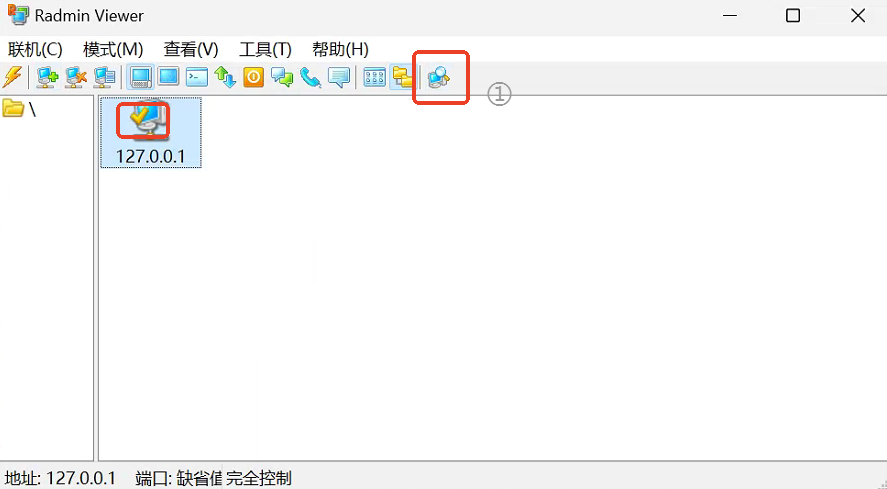Image resolution: width=887 pixels, height=489 pixels.
Task: Open the 联机(C) menu
Action: (35, 50)
